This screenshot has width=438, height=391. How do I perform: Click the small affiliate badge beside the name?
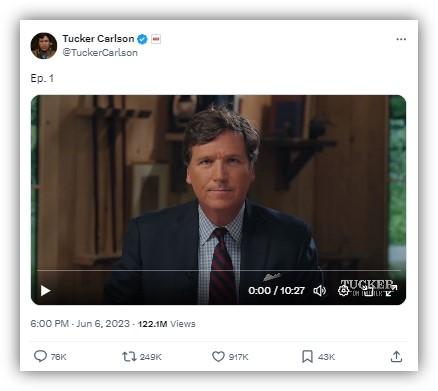click(156, 39)
